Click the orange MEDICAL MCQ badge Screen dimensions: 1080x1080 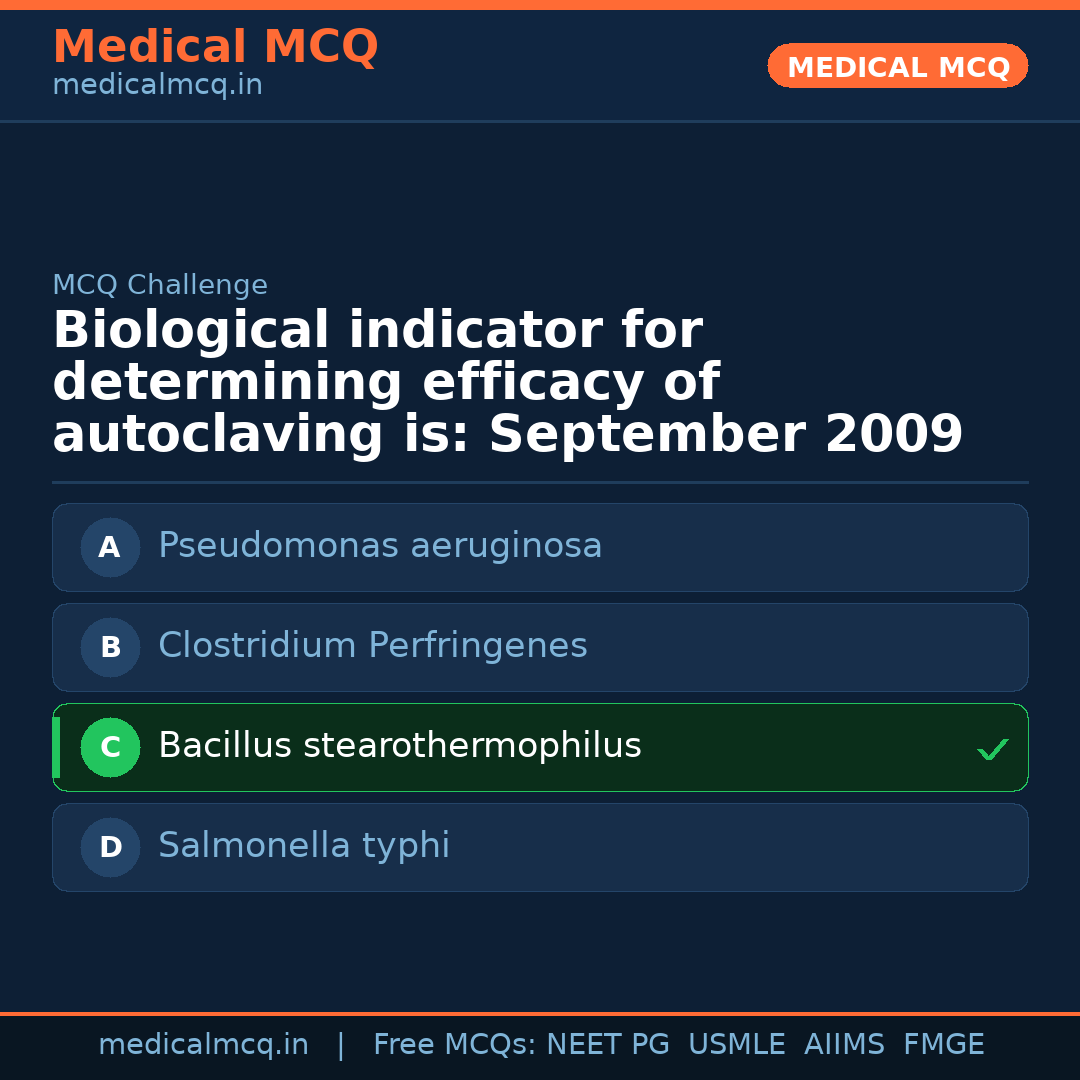click(897, 66)
